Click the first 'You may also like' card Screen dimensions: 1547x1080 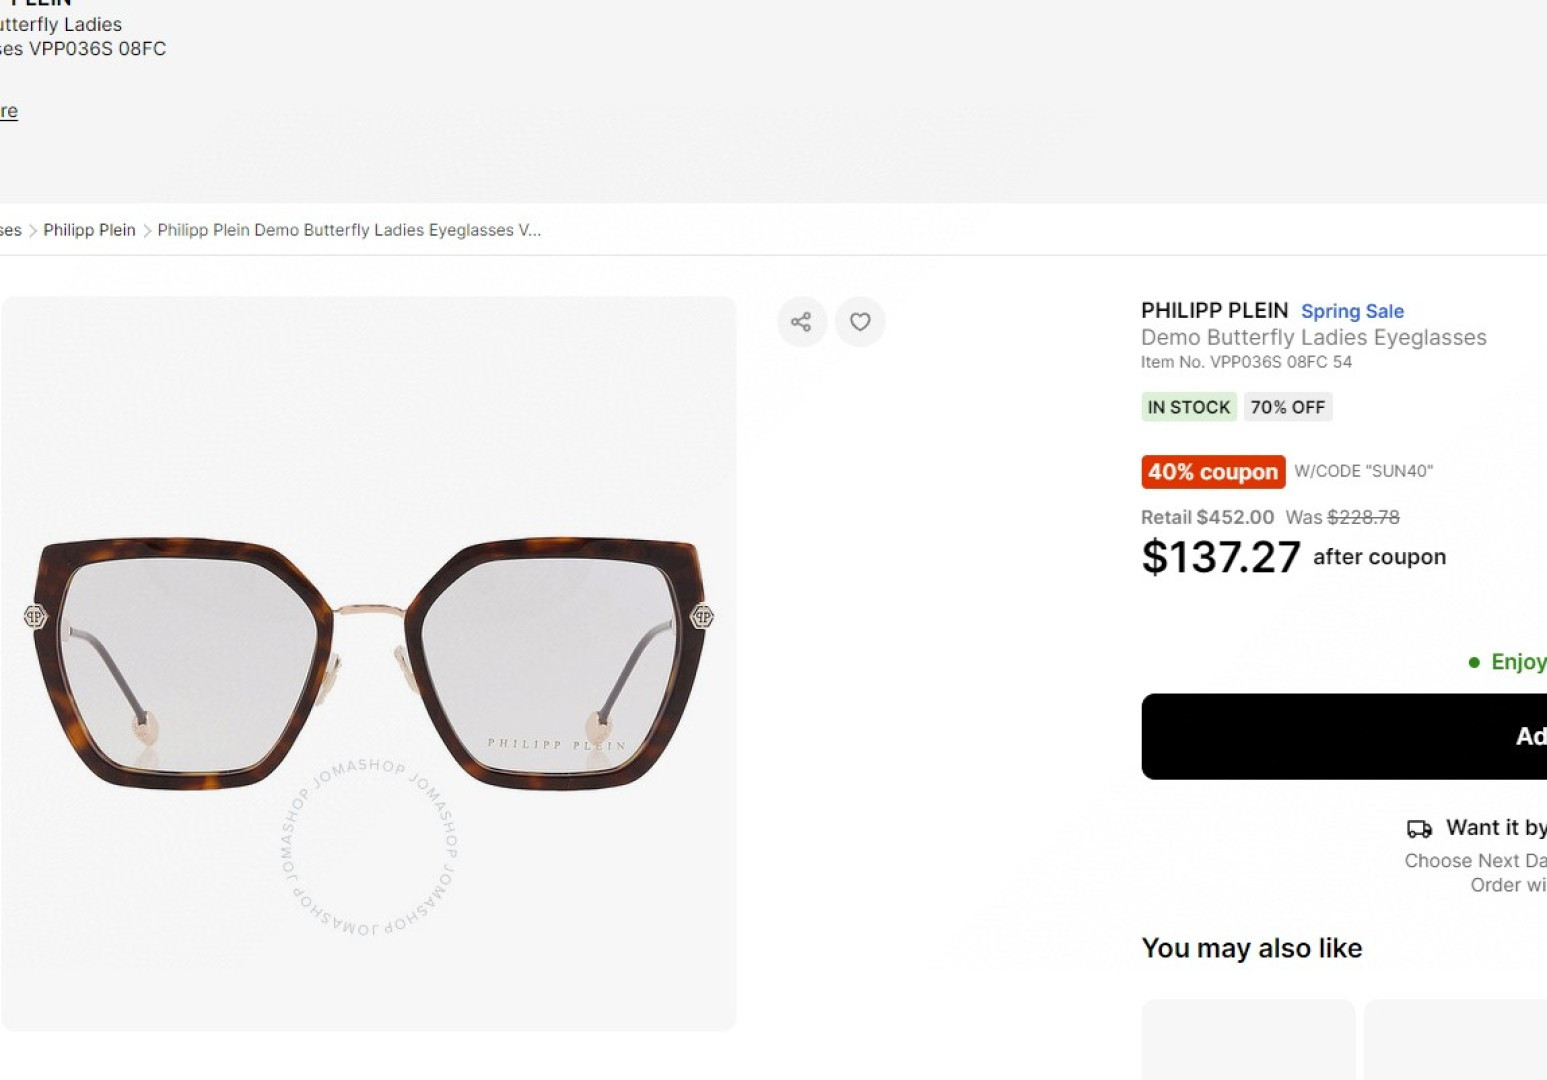[1248, 1040]
